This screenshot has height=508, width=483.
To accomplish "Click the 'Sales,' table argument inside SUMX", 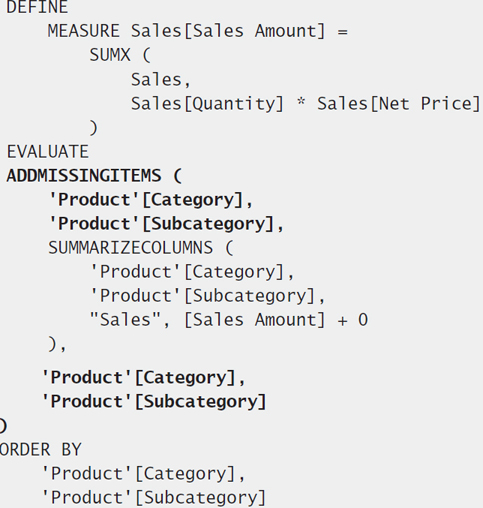I will pyautogui.click(x=160, y=80).
